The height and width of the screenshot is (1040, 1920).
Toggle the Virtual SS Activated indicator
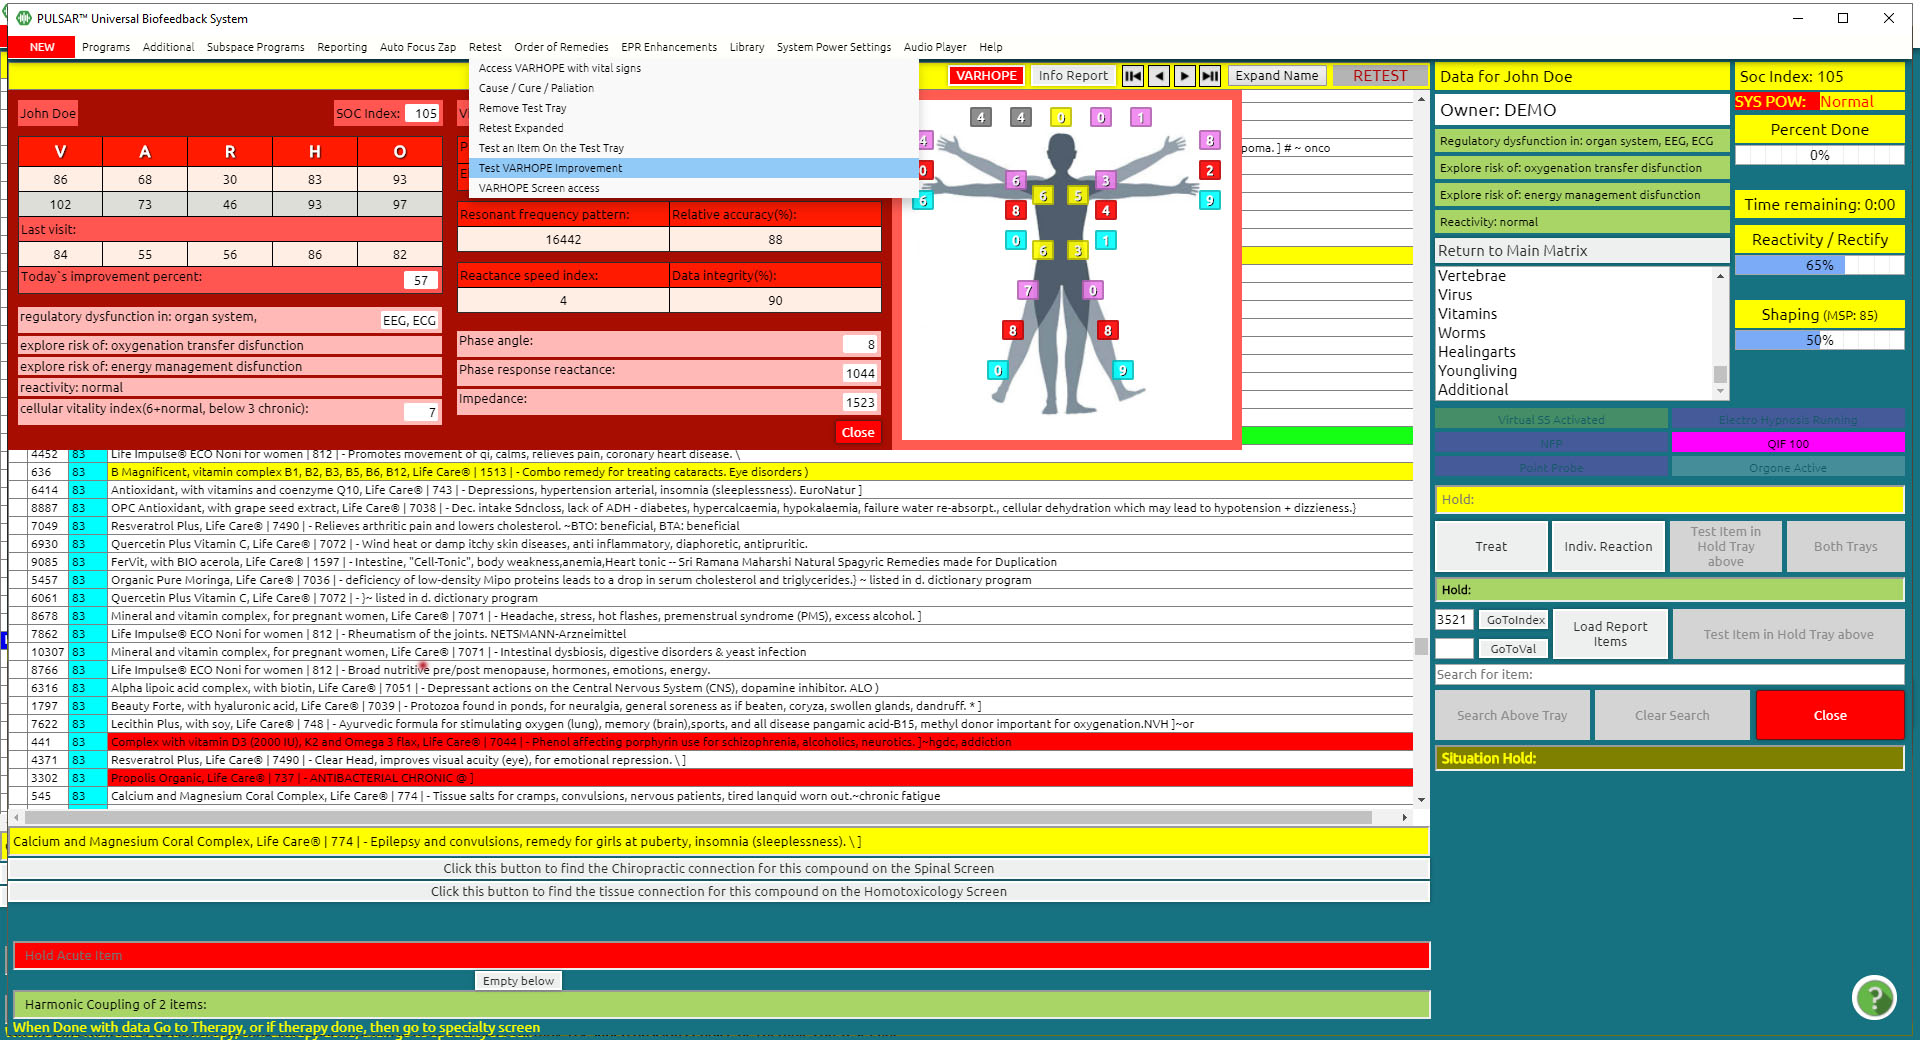coord(1551,419)
